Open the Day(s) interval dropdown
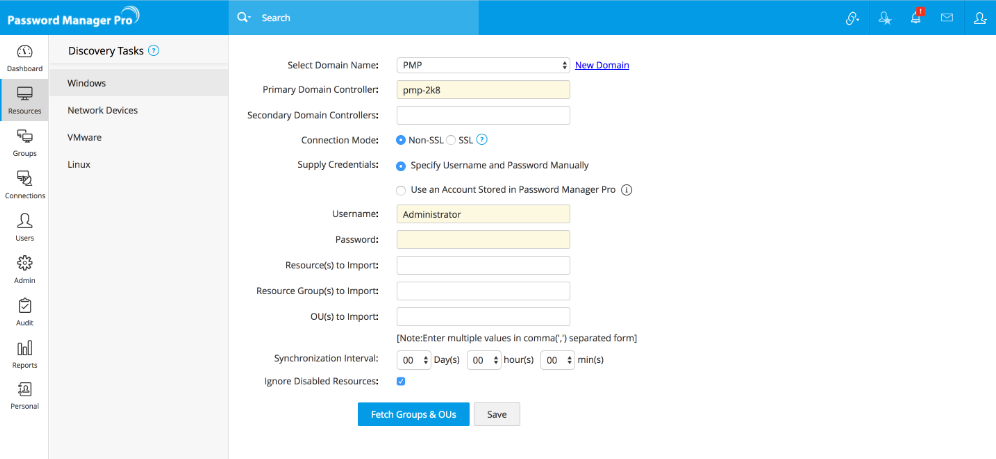Screen dimensions: 996x459 [413, 359]
